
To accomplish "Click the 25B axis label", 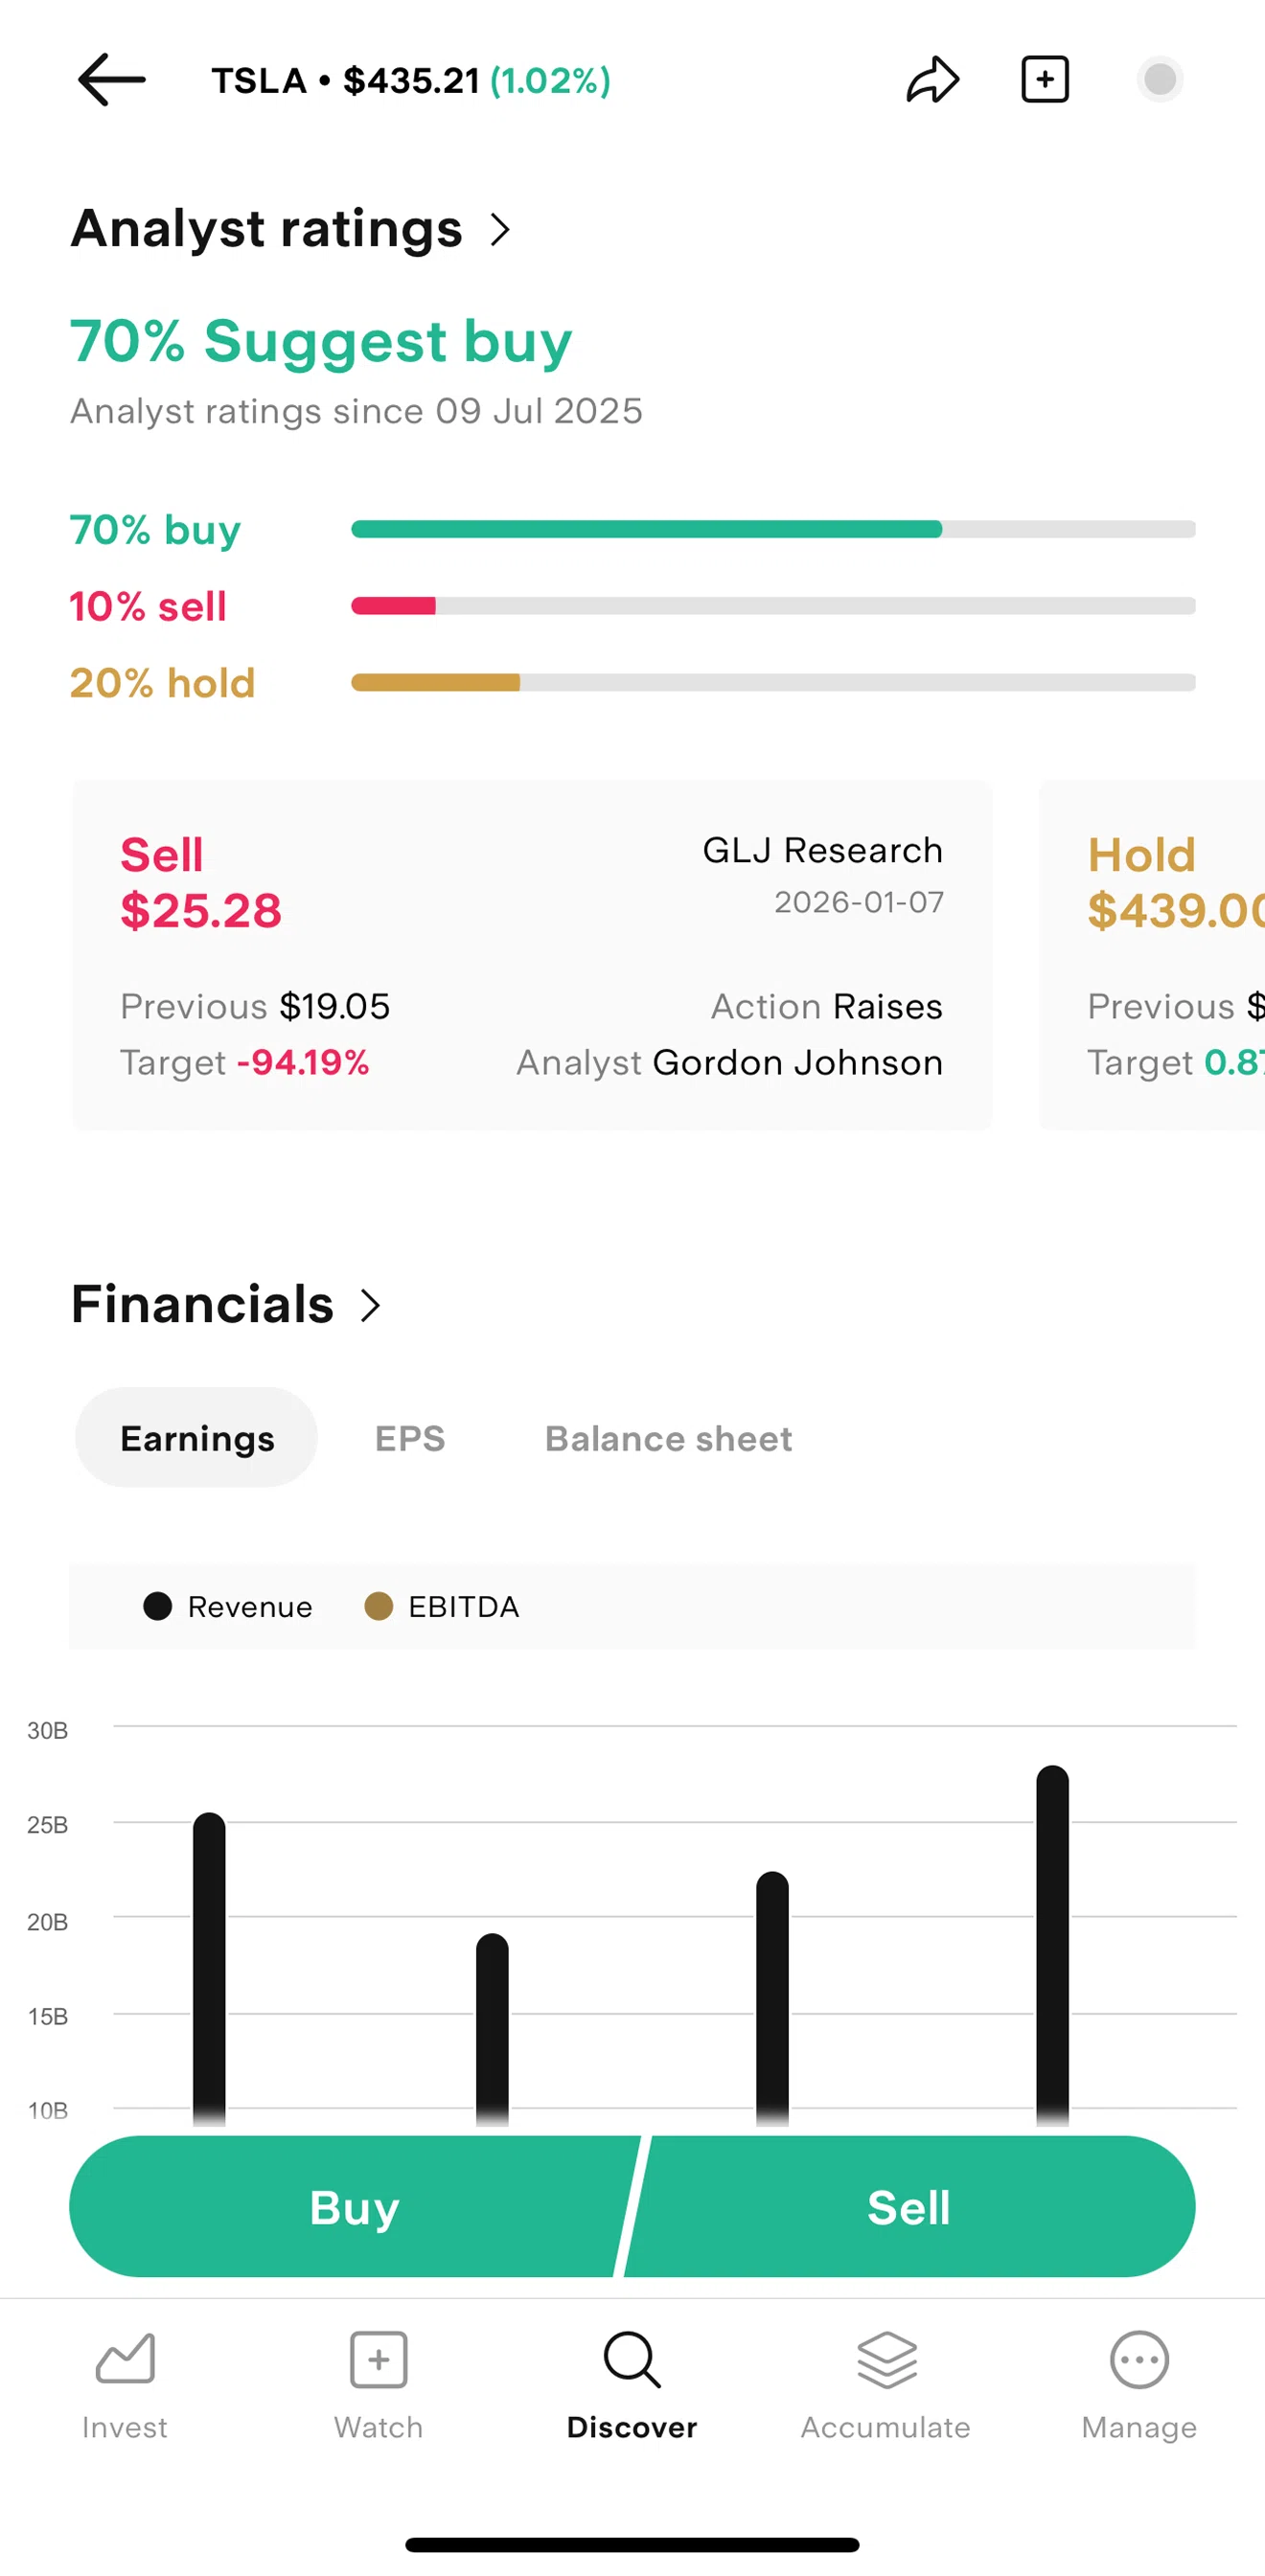I will tap(48, 1825).
